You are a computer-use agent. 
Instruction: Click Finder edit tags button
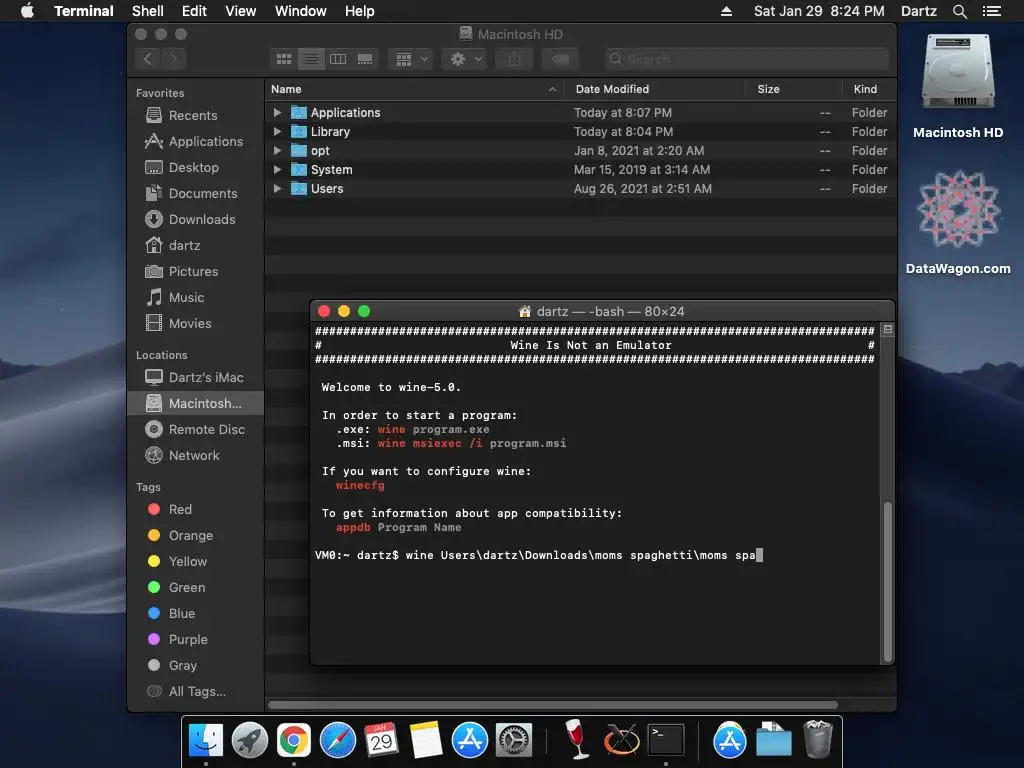pos(560,59)
